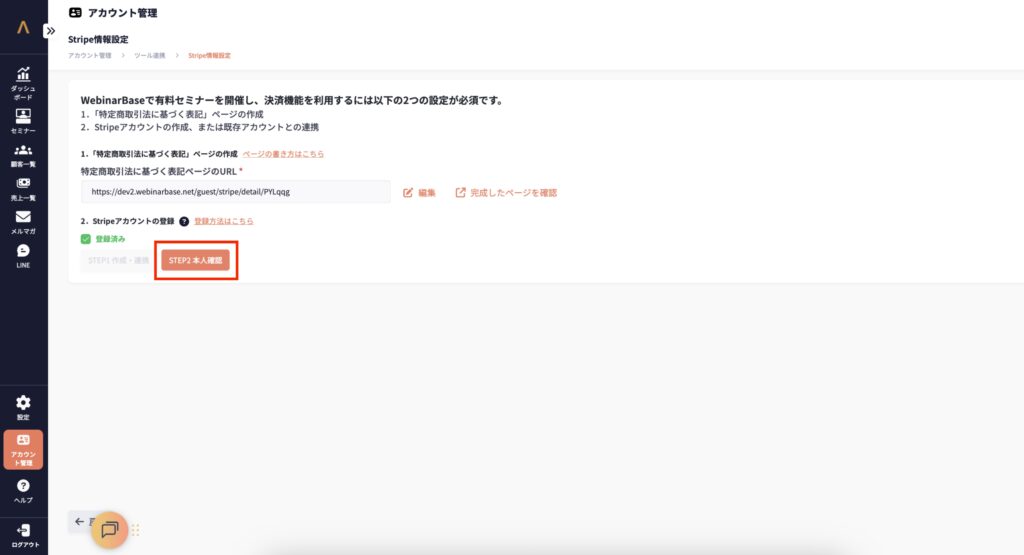Screen dimensions: 1024x555
Task: Click the tooltip icon beside Stripeアカウントの登録
Action: (184, 221)
